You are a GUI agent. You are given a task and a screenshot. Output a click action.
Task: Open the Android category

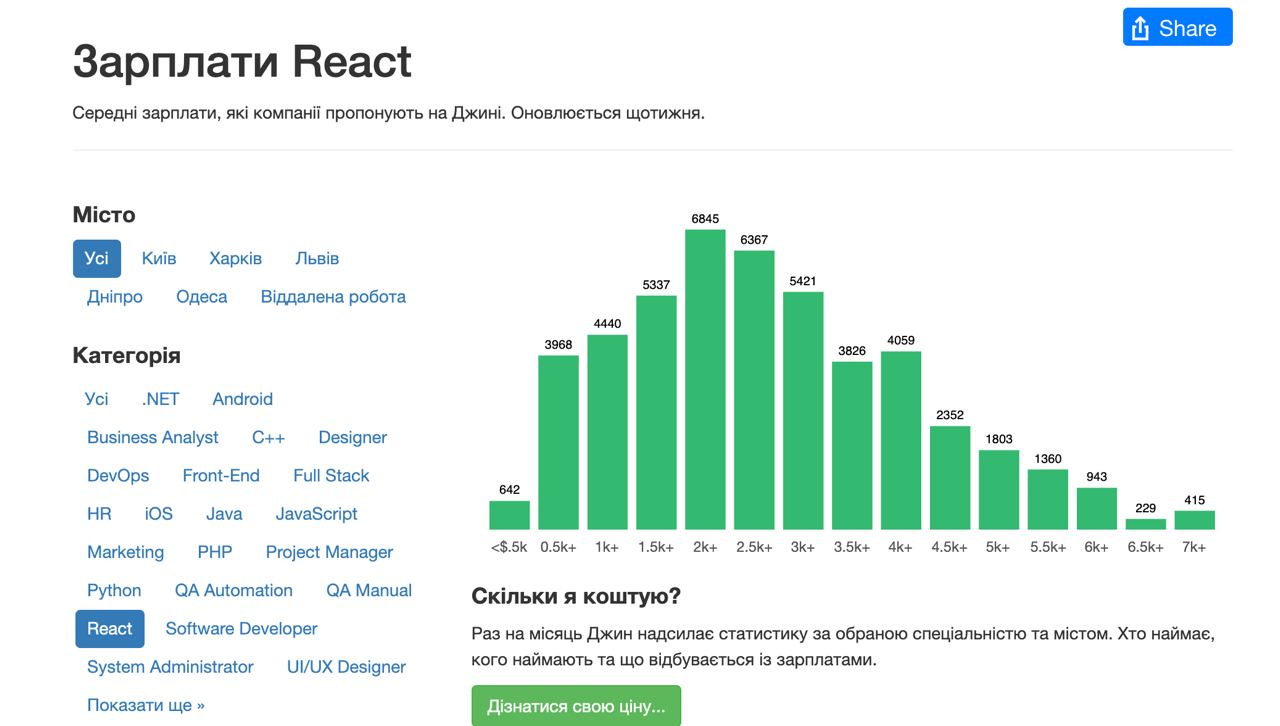(x=243, y=399)
